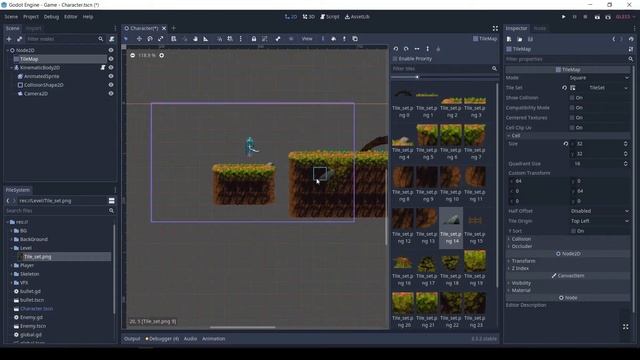Open the Scene menu
Viewport: 640px width, 360px height.
tap(11, 17)
